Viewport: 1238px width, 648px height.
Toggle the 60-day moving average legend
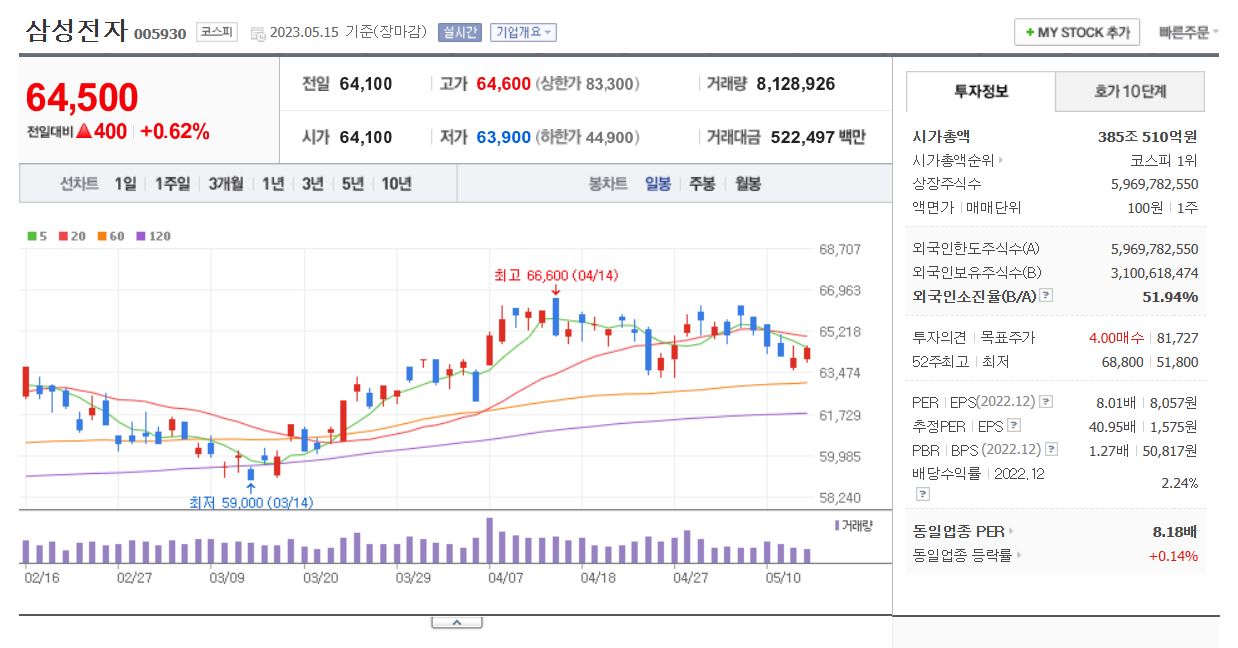tap(110, 236)
